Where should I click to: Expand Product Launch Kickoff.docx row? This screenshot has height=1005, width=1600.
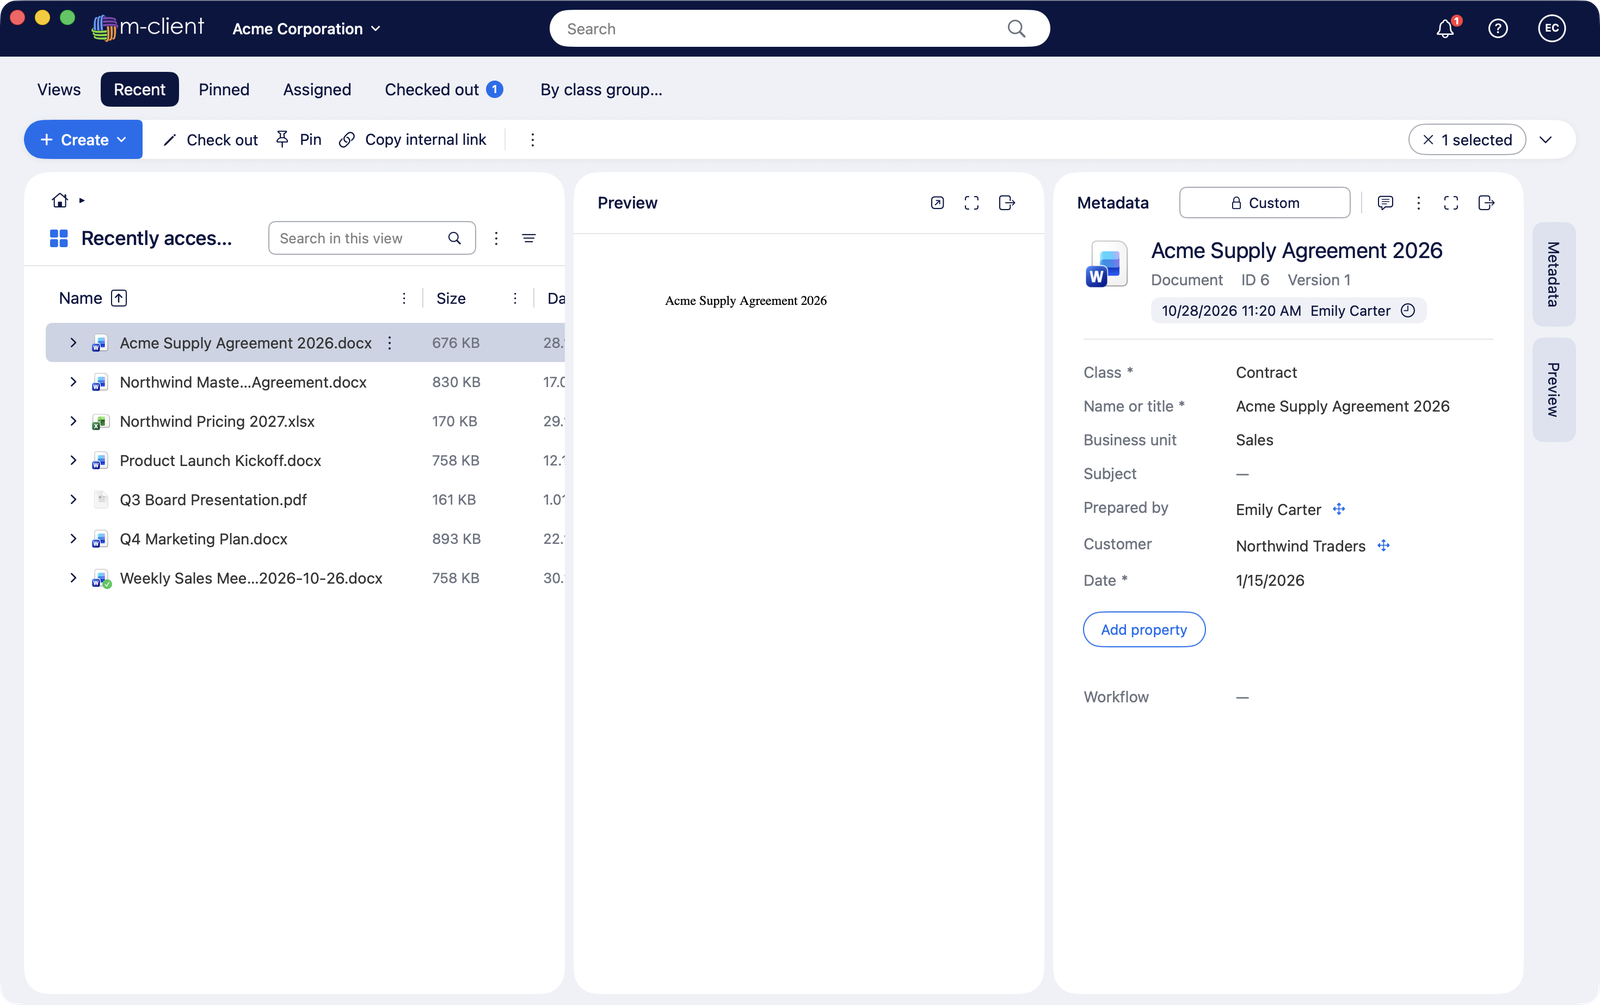[73, 460]
